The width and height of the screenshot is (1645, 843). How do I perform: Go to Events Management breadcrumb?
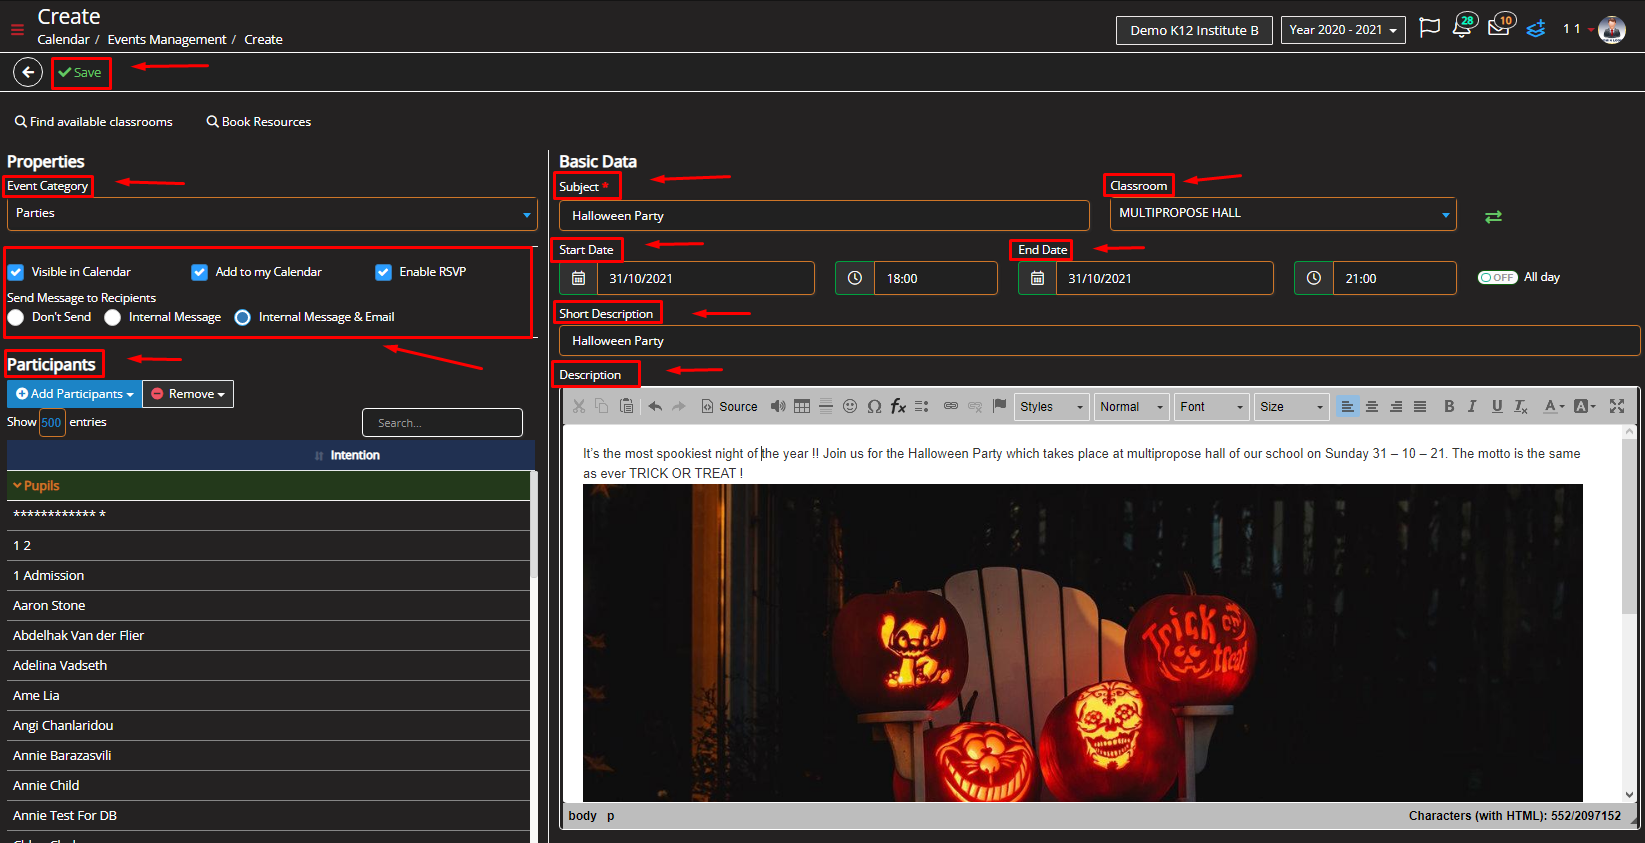(167, 40)
